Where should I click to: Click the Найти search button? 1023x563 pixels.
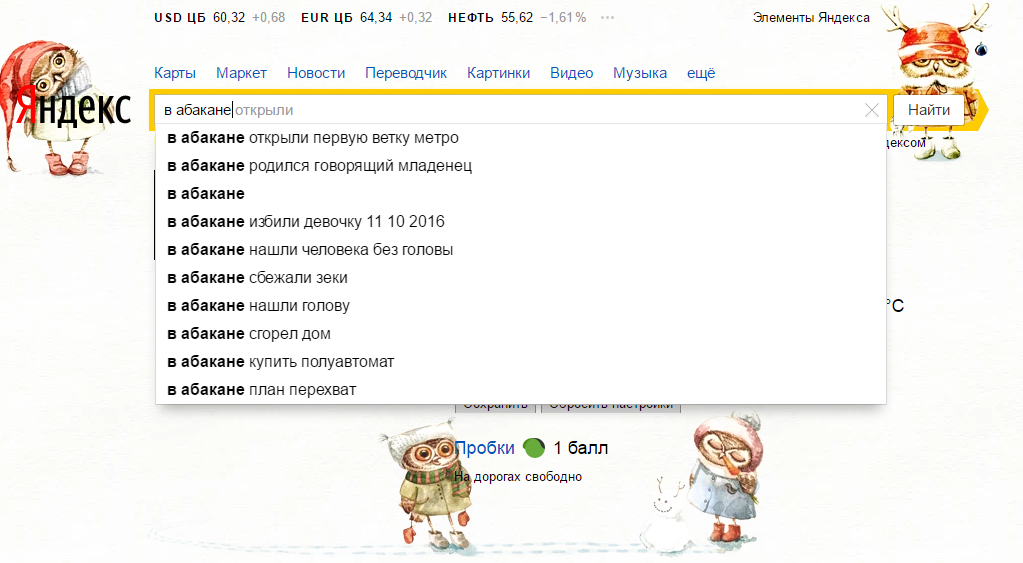(x=928, y=110)
